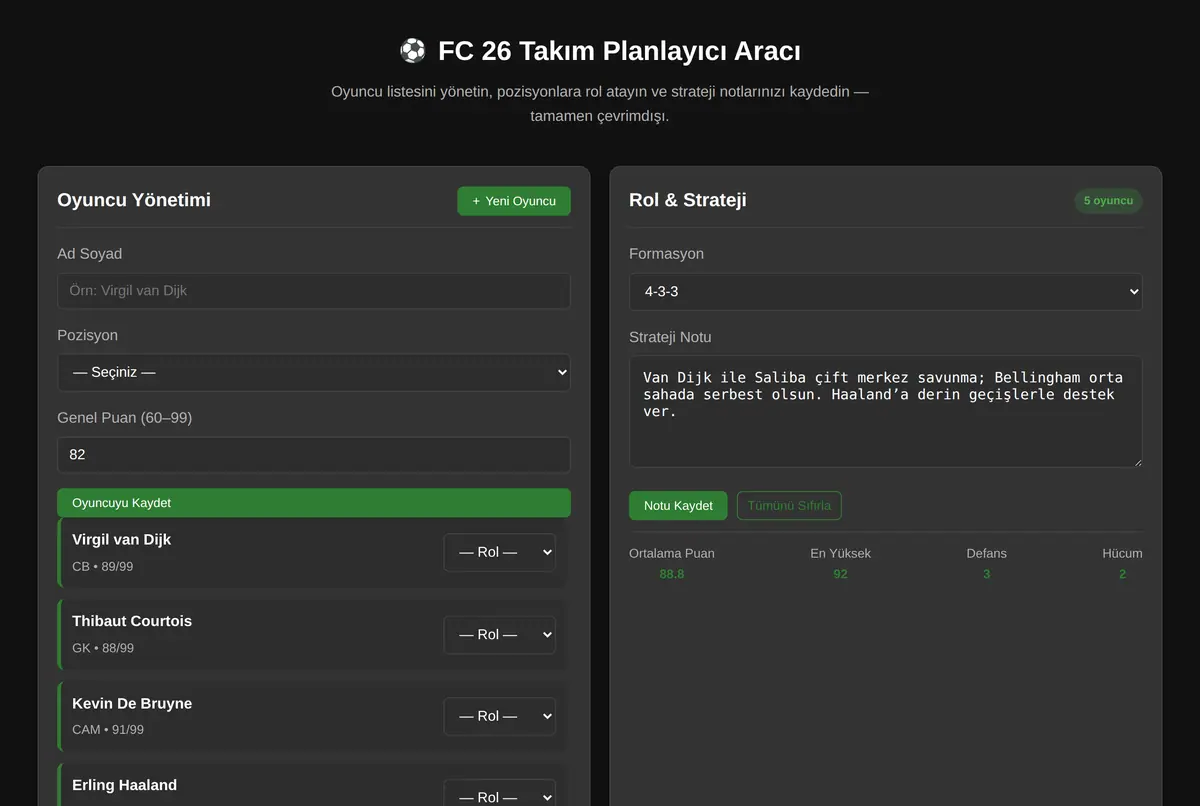Click the Hücum count value 2
This screenshot has width=1200, height=806.
pos(1122,574)
